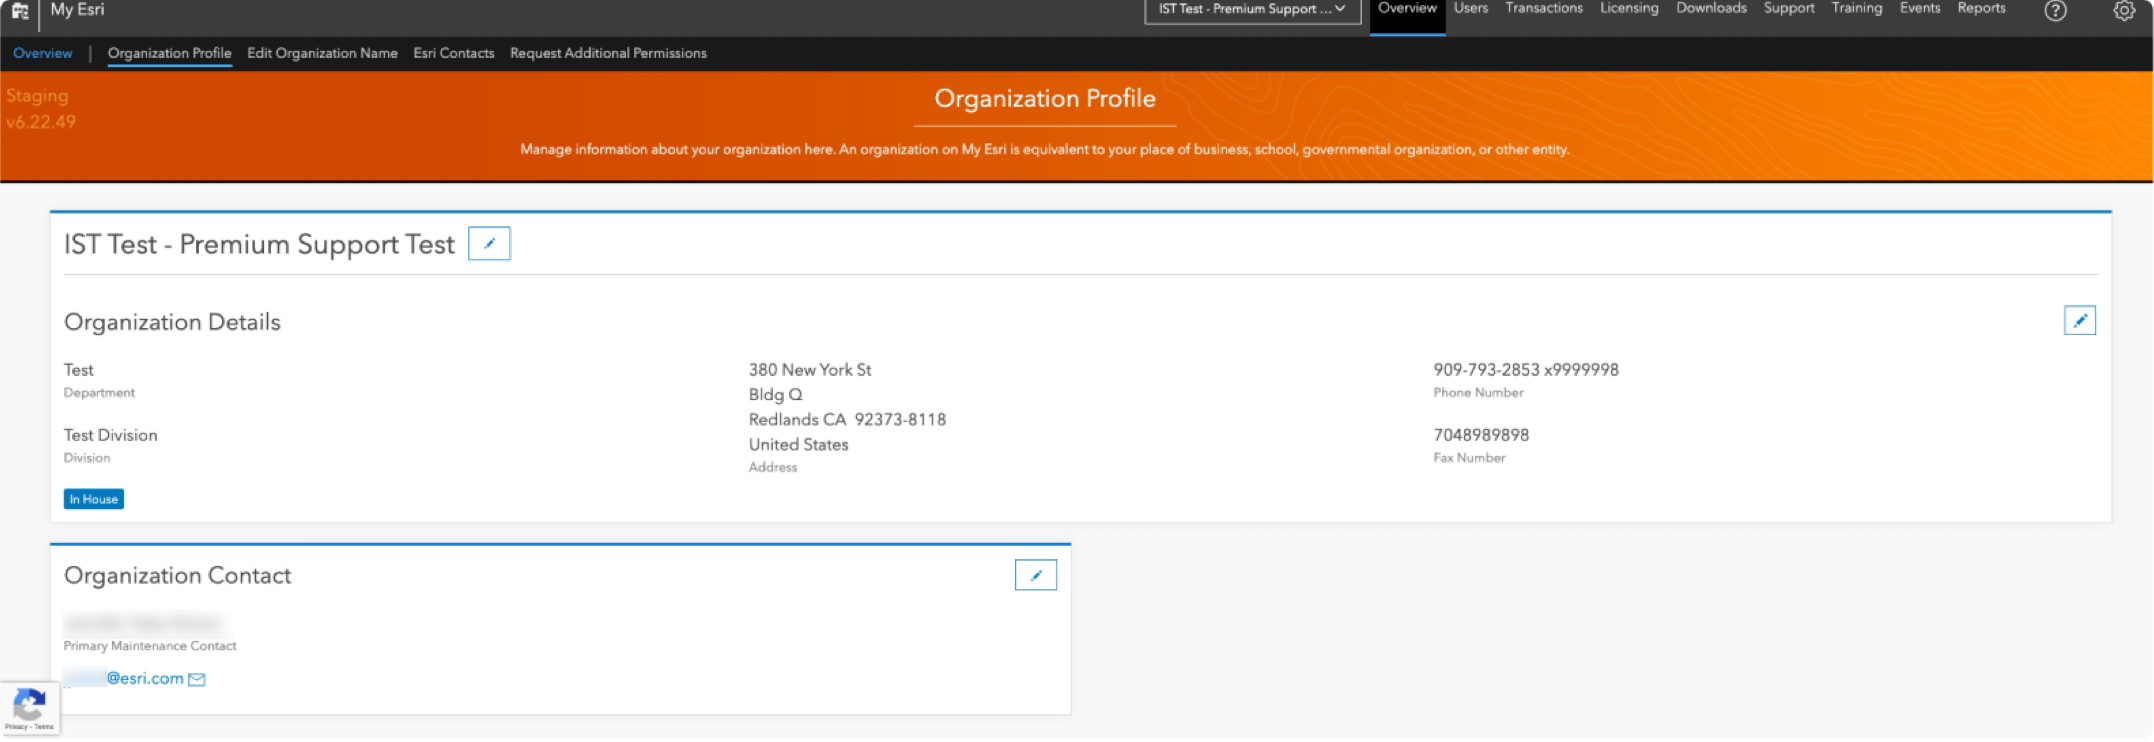Click the Test Division text
The width and height of the screenshot is (2154, 742).
pos(111,435)
